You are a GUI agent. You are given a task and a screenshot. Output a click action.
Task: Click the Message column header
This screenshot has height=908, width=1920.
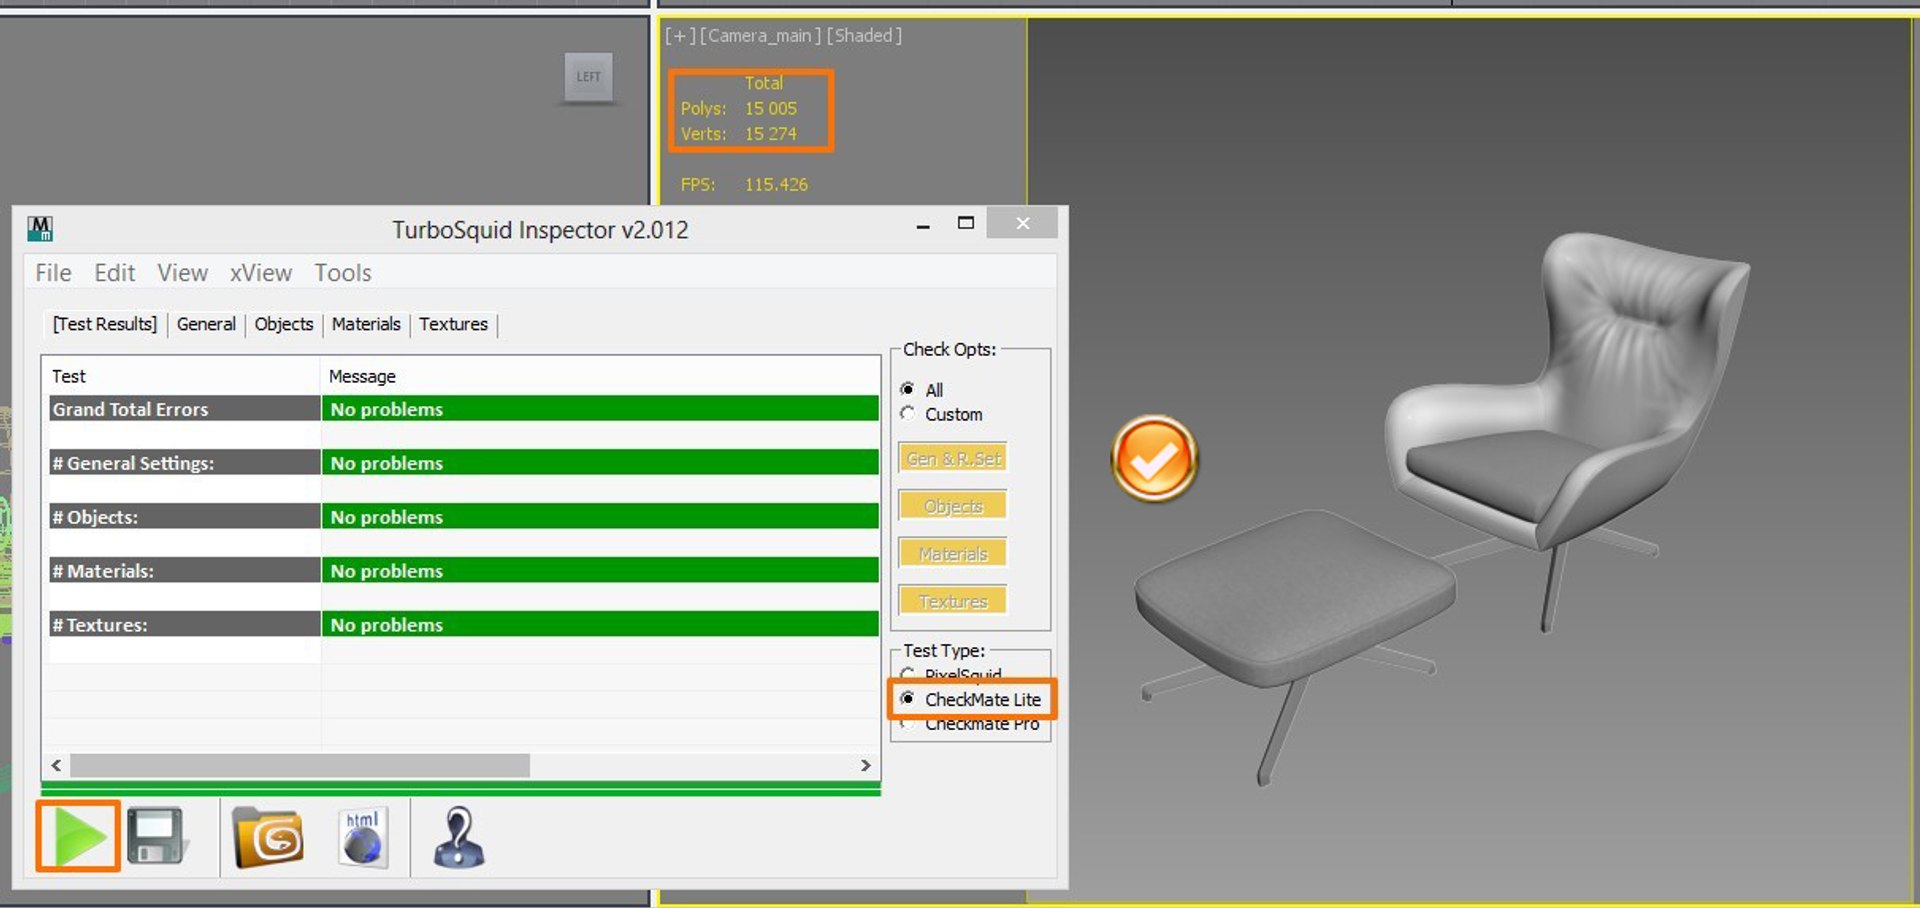pyautogui.click(x=600, y=376)
